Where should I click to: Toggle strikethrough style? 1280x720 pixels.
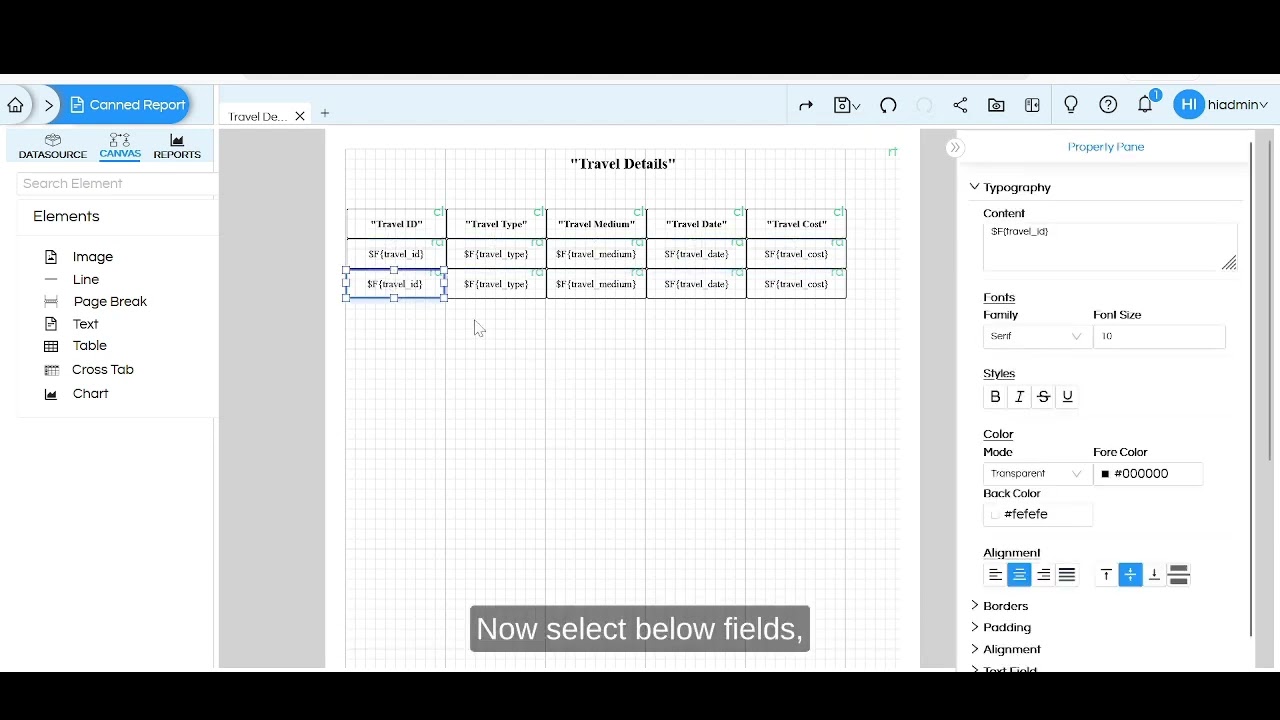(1043, 397)
